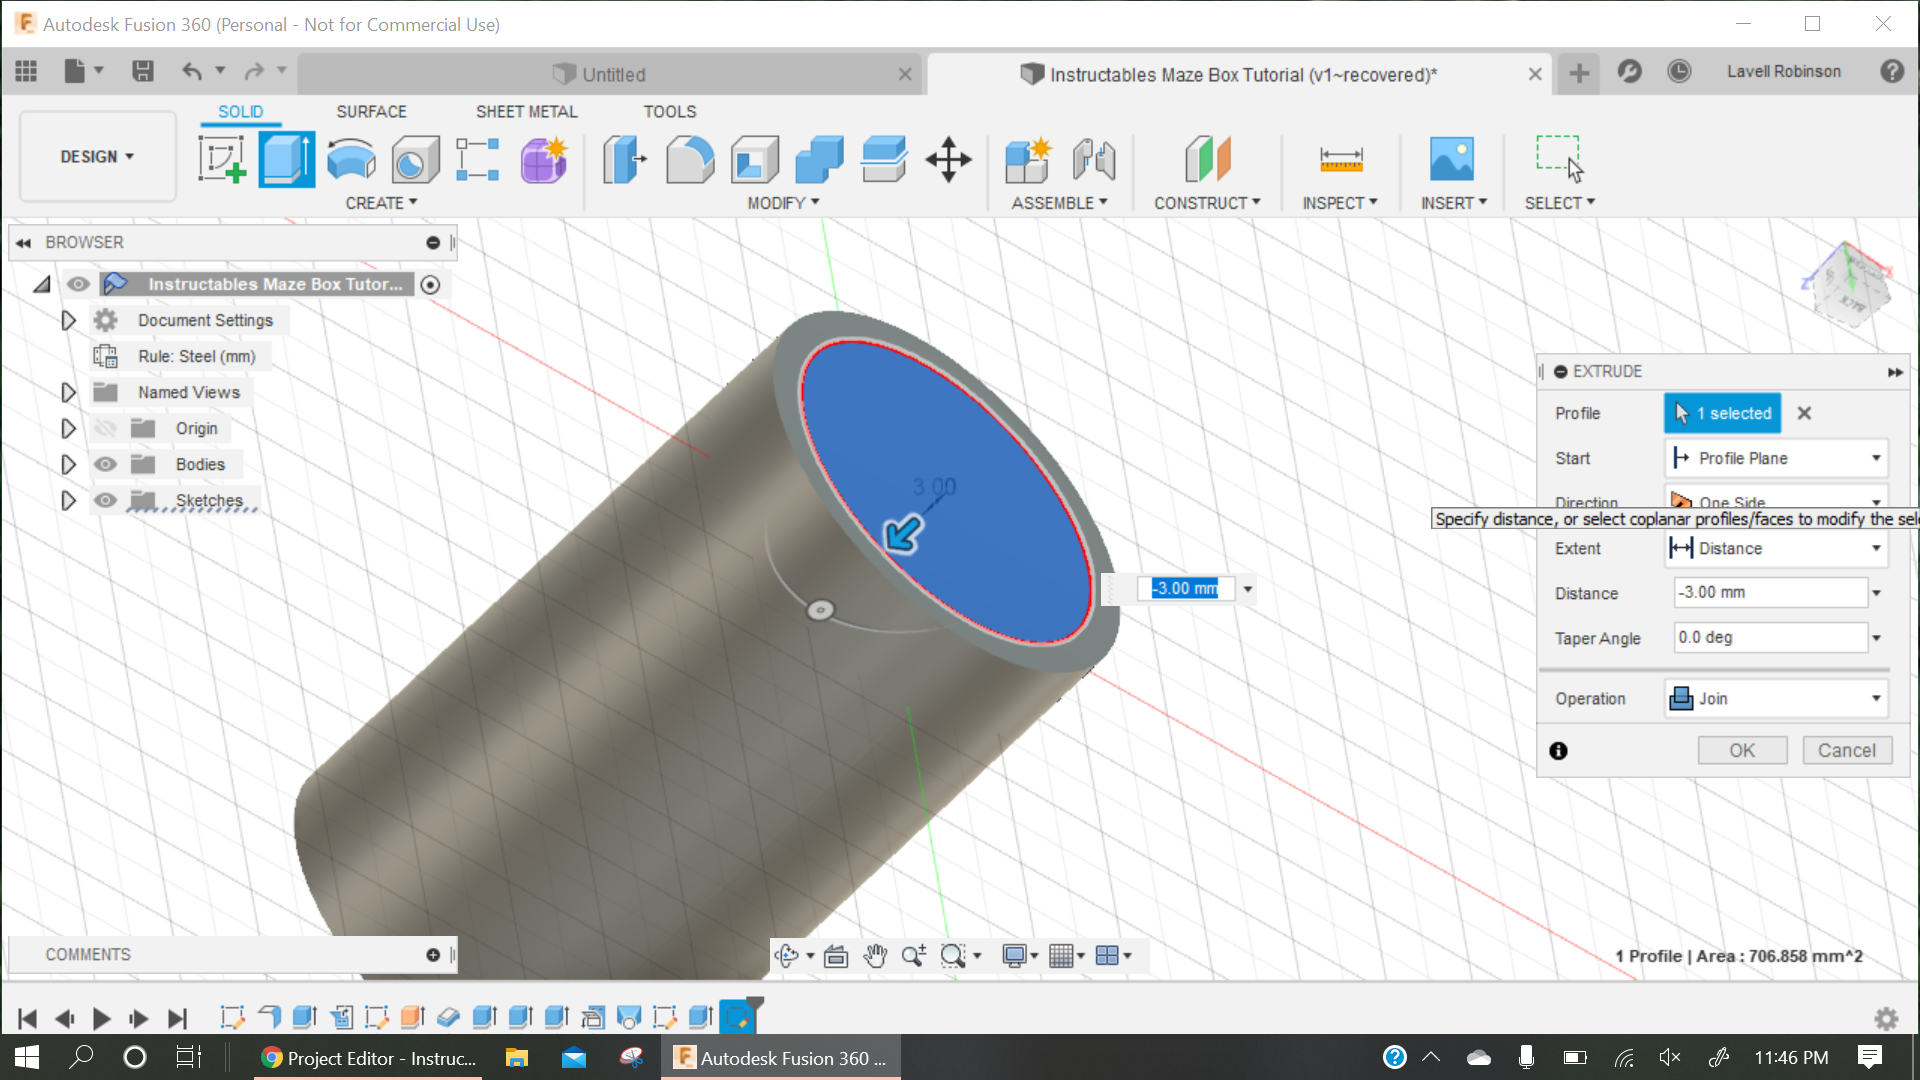Viewport: 1920px width, 1080px height.
Task: Switch to the SURFACE tab
Action: (x=371, y=112)
